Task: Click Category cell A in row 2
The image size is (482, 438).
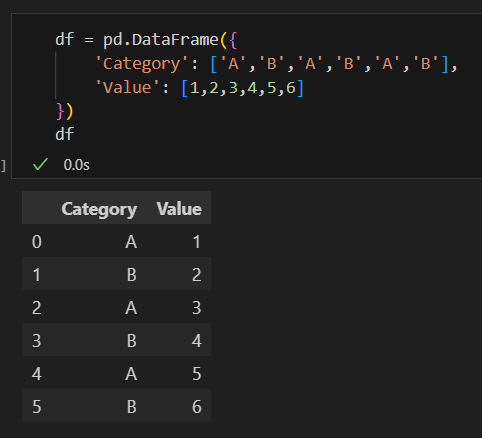Action: [131, 308]
